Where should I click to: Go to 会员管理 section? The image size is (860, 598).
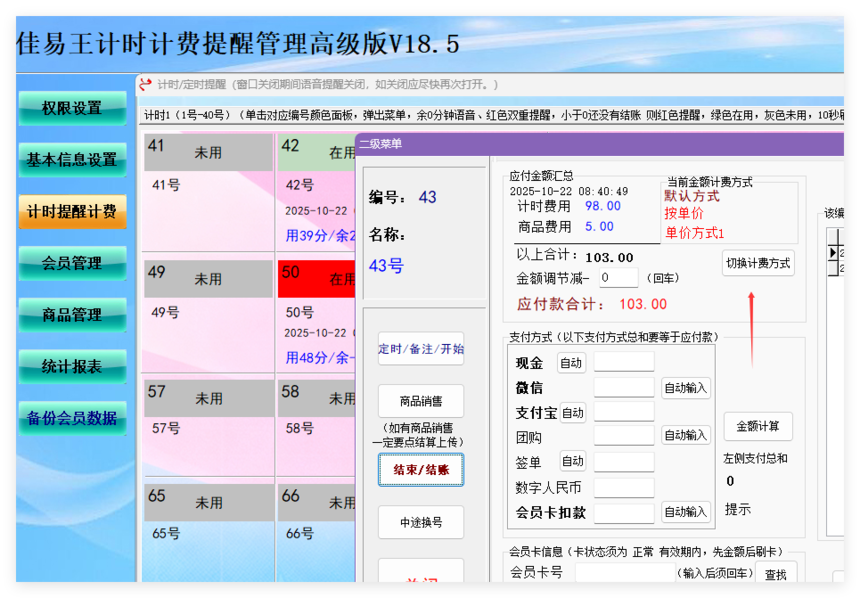point(72,263)
